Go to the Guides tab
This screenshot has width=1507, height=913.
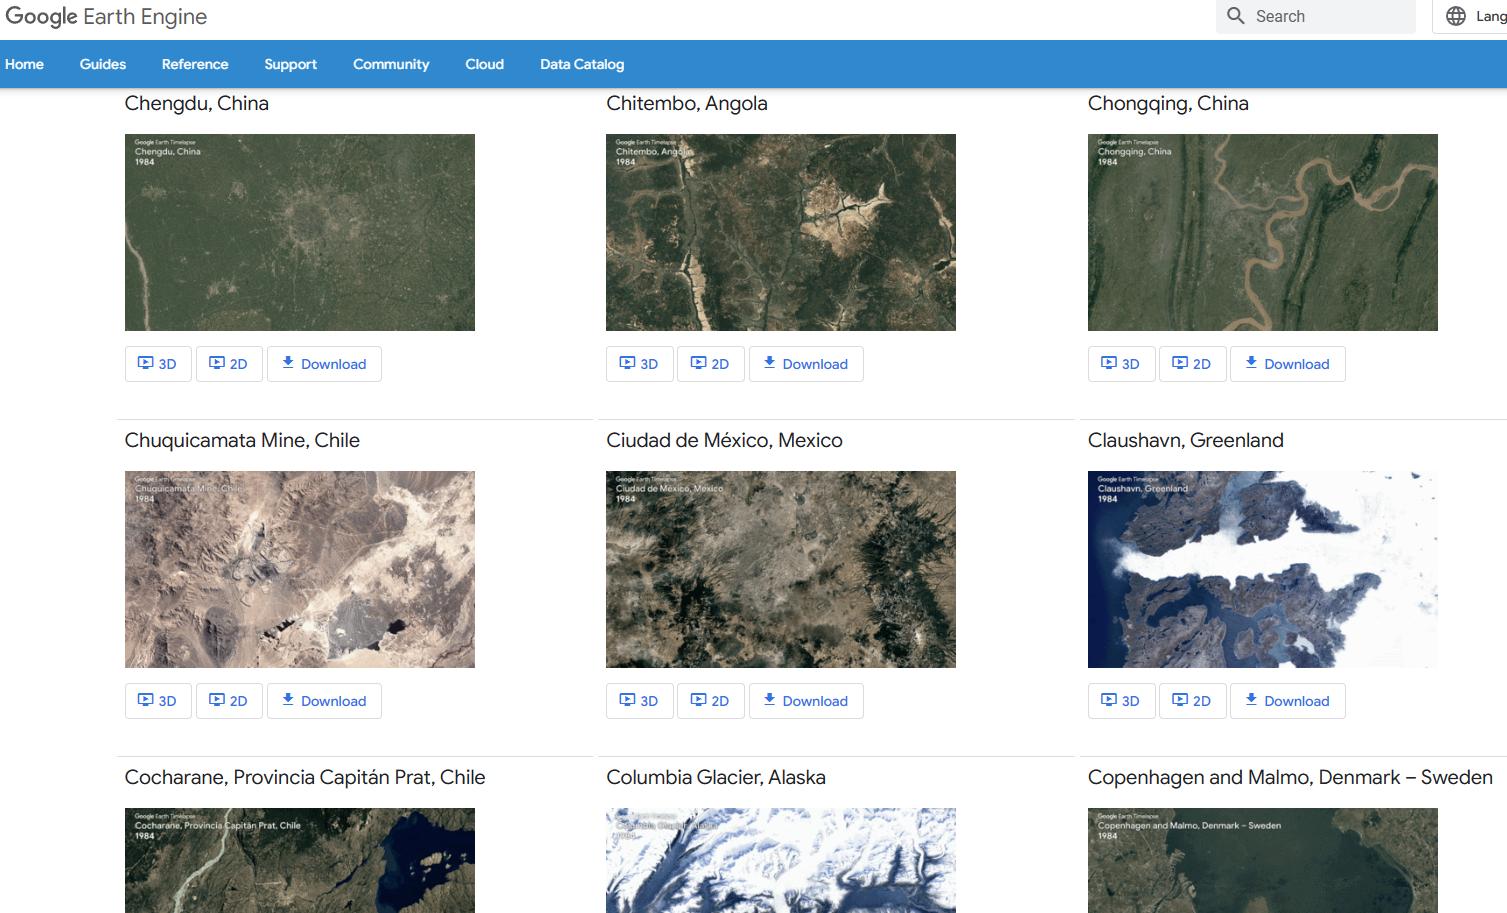coord(103,64)
